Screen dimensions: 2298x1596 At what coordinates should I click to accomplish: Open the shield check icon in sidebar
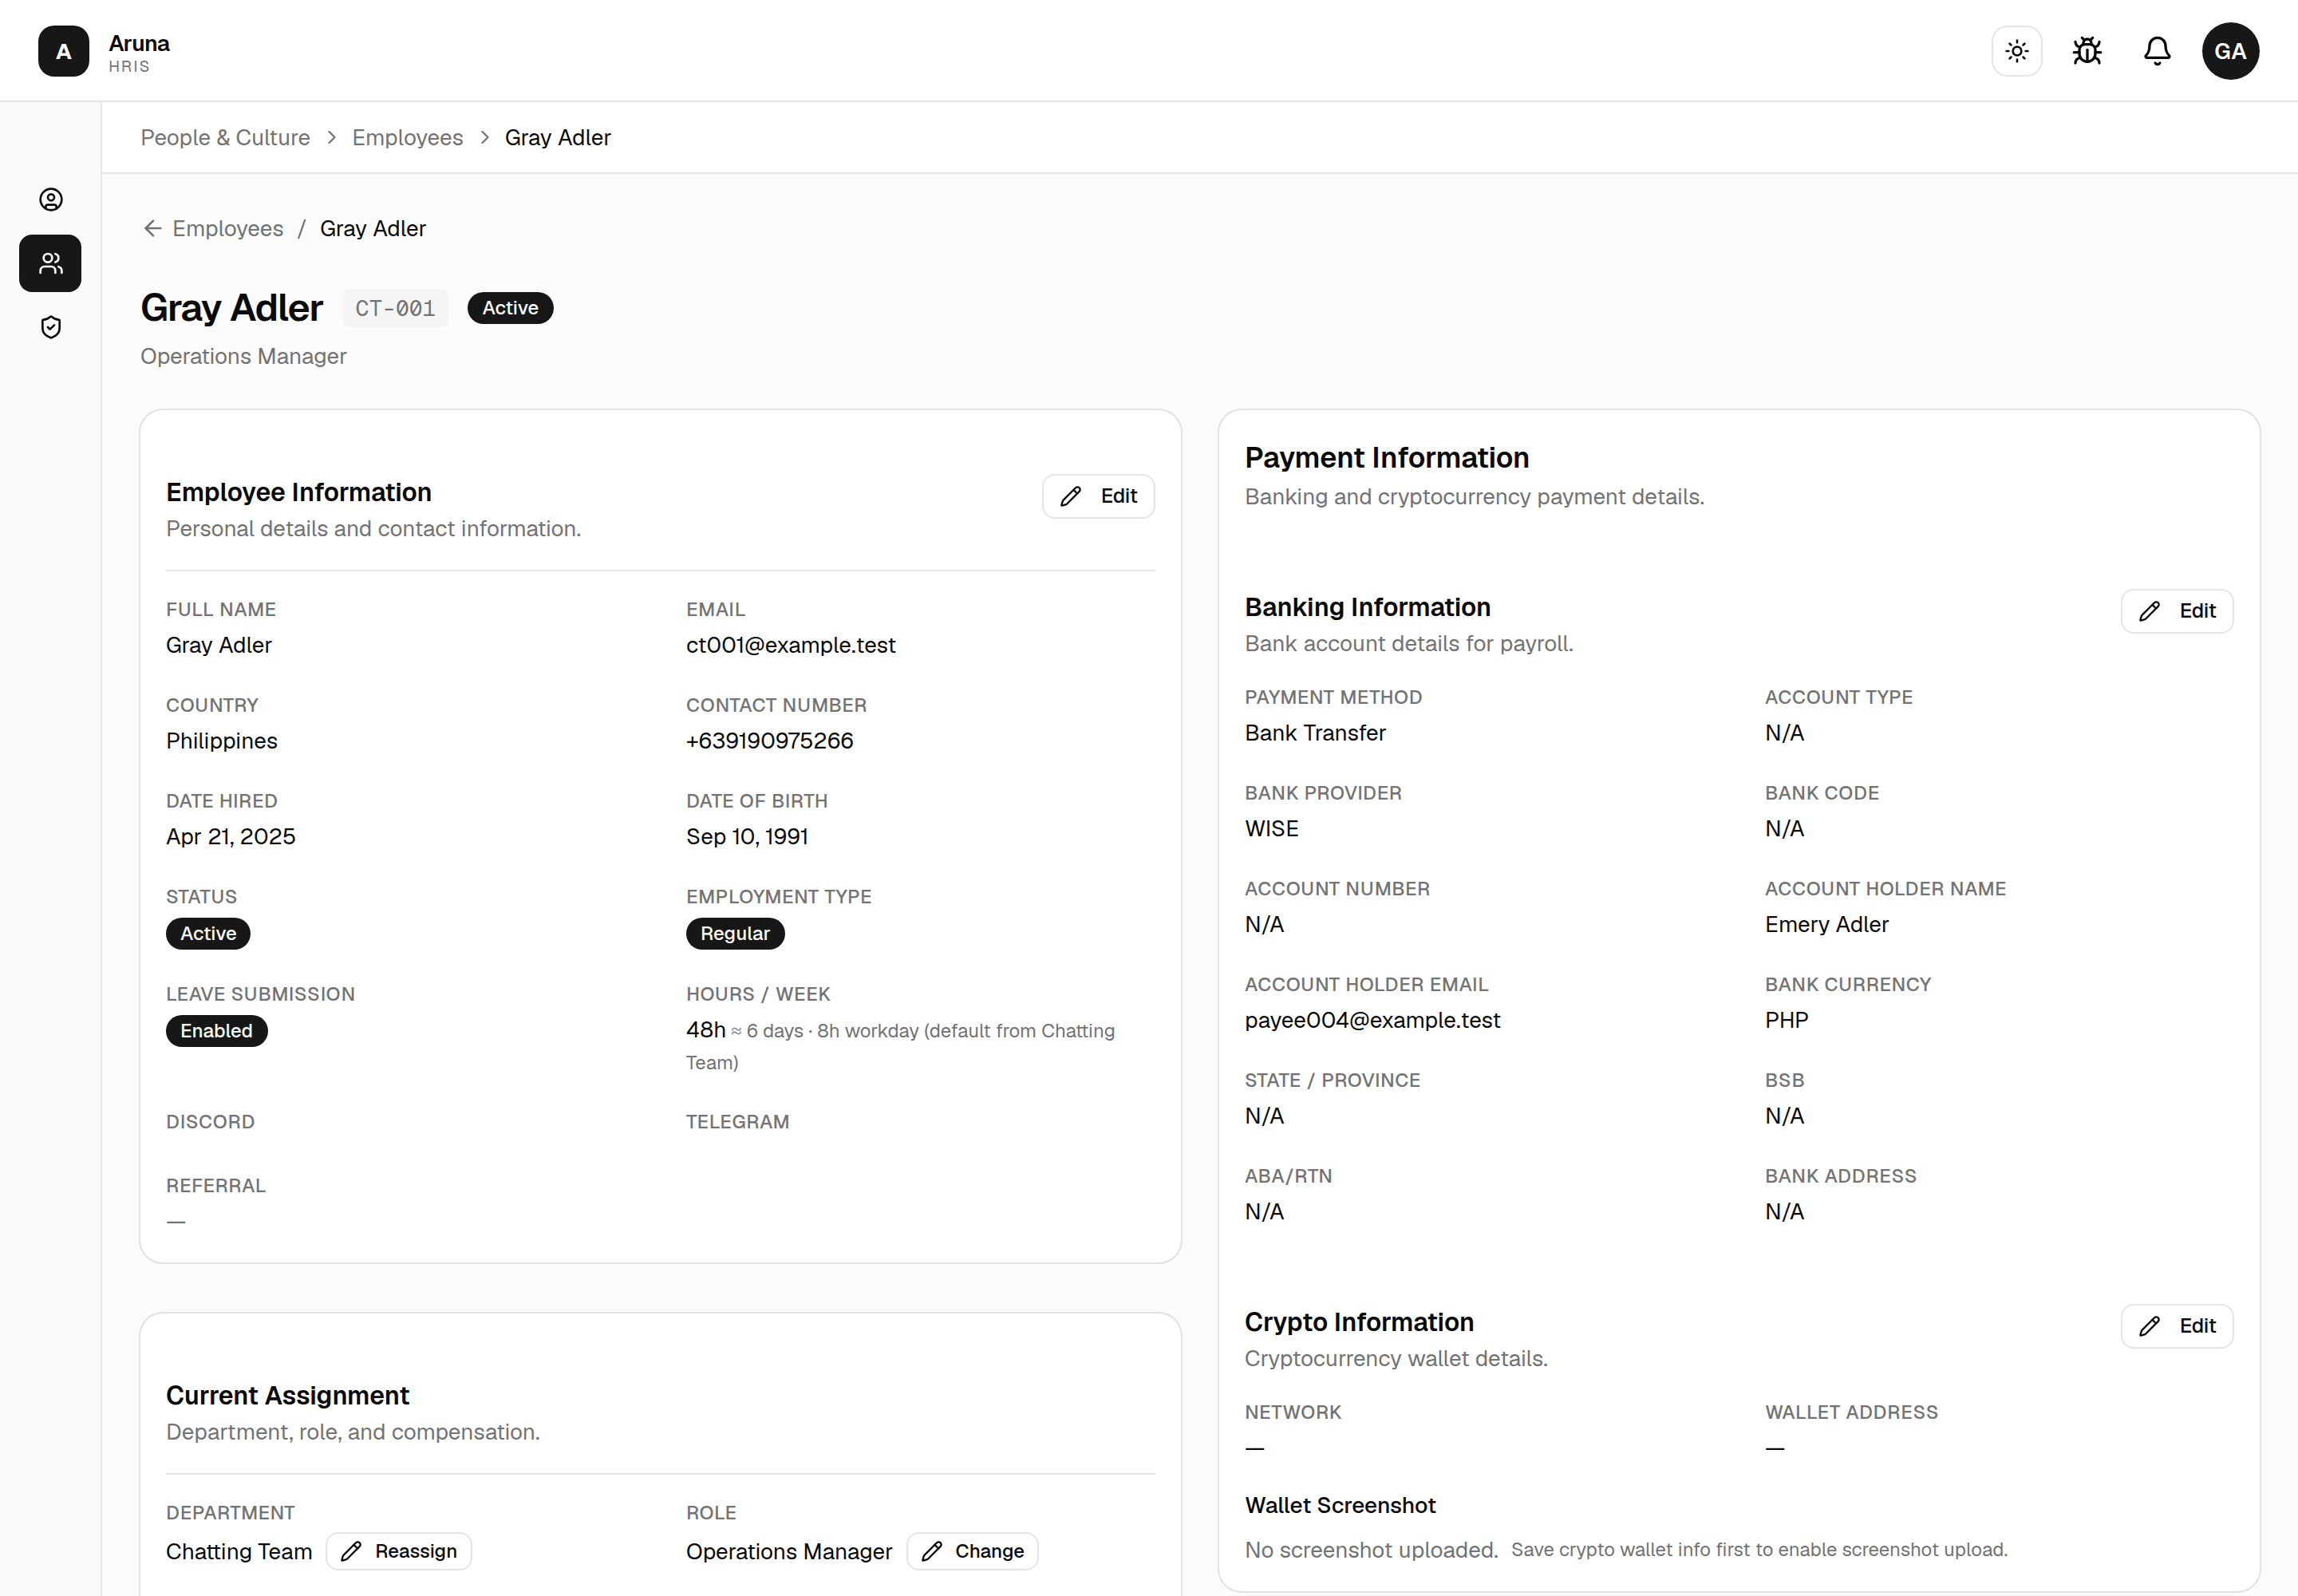(x=51, y=327)
